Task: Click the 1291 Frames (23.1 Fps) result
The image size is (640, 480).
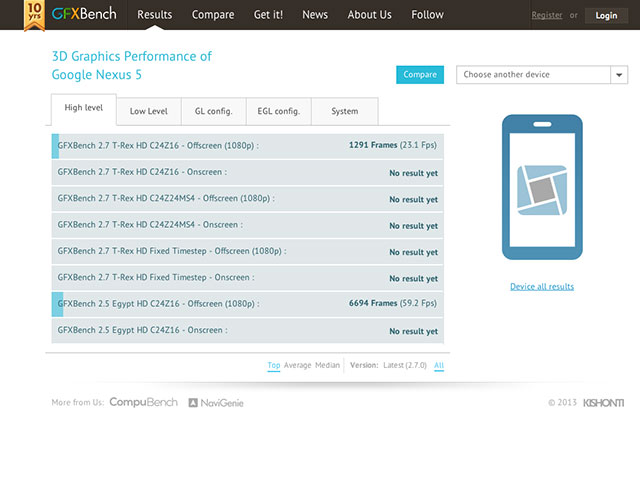Action: coord(393,145)
